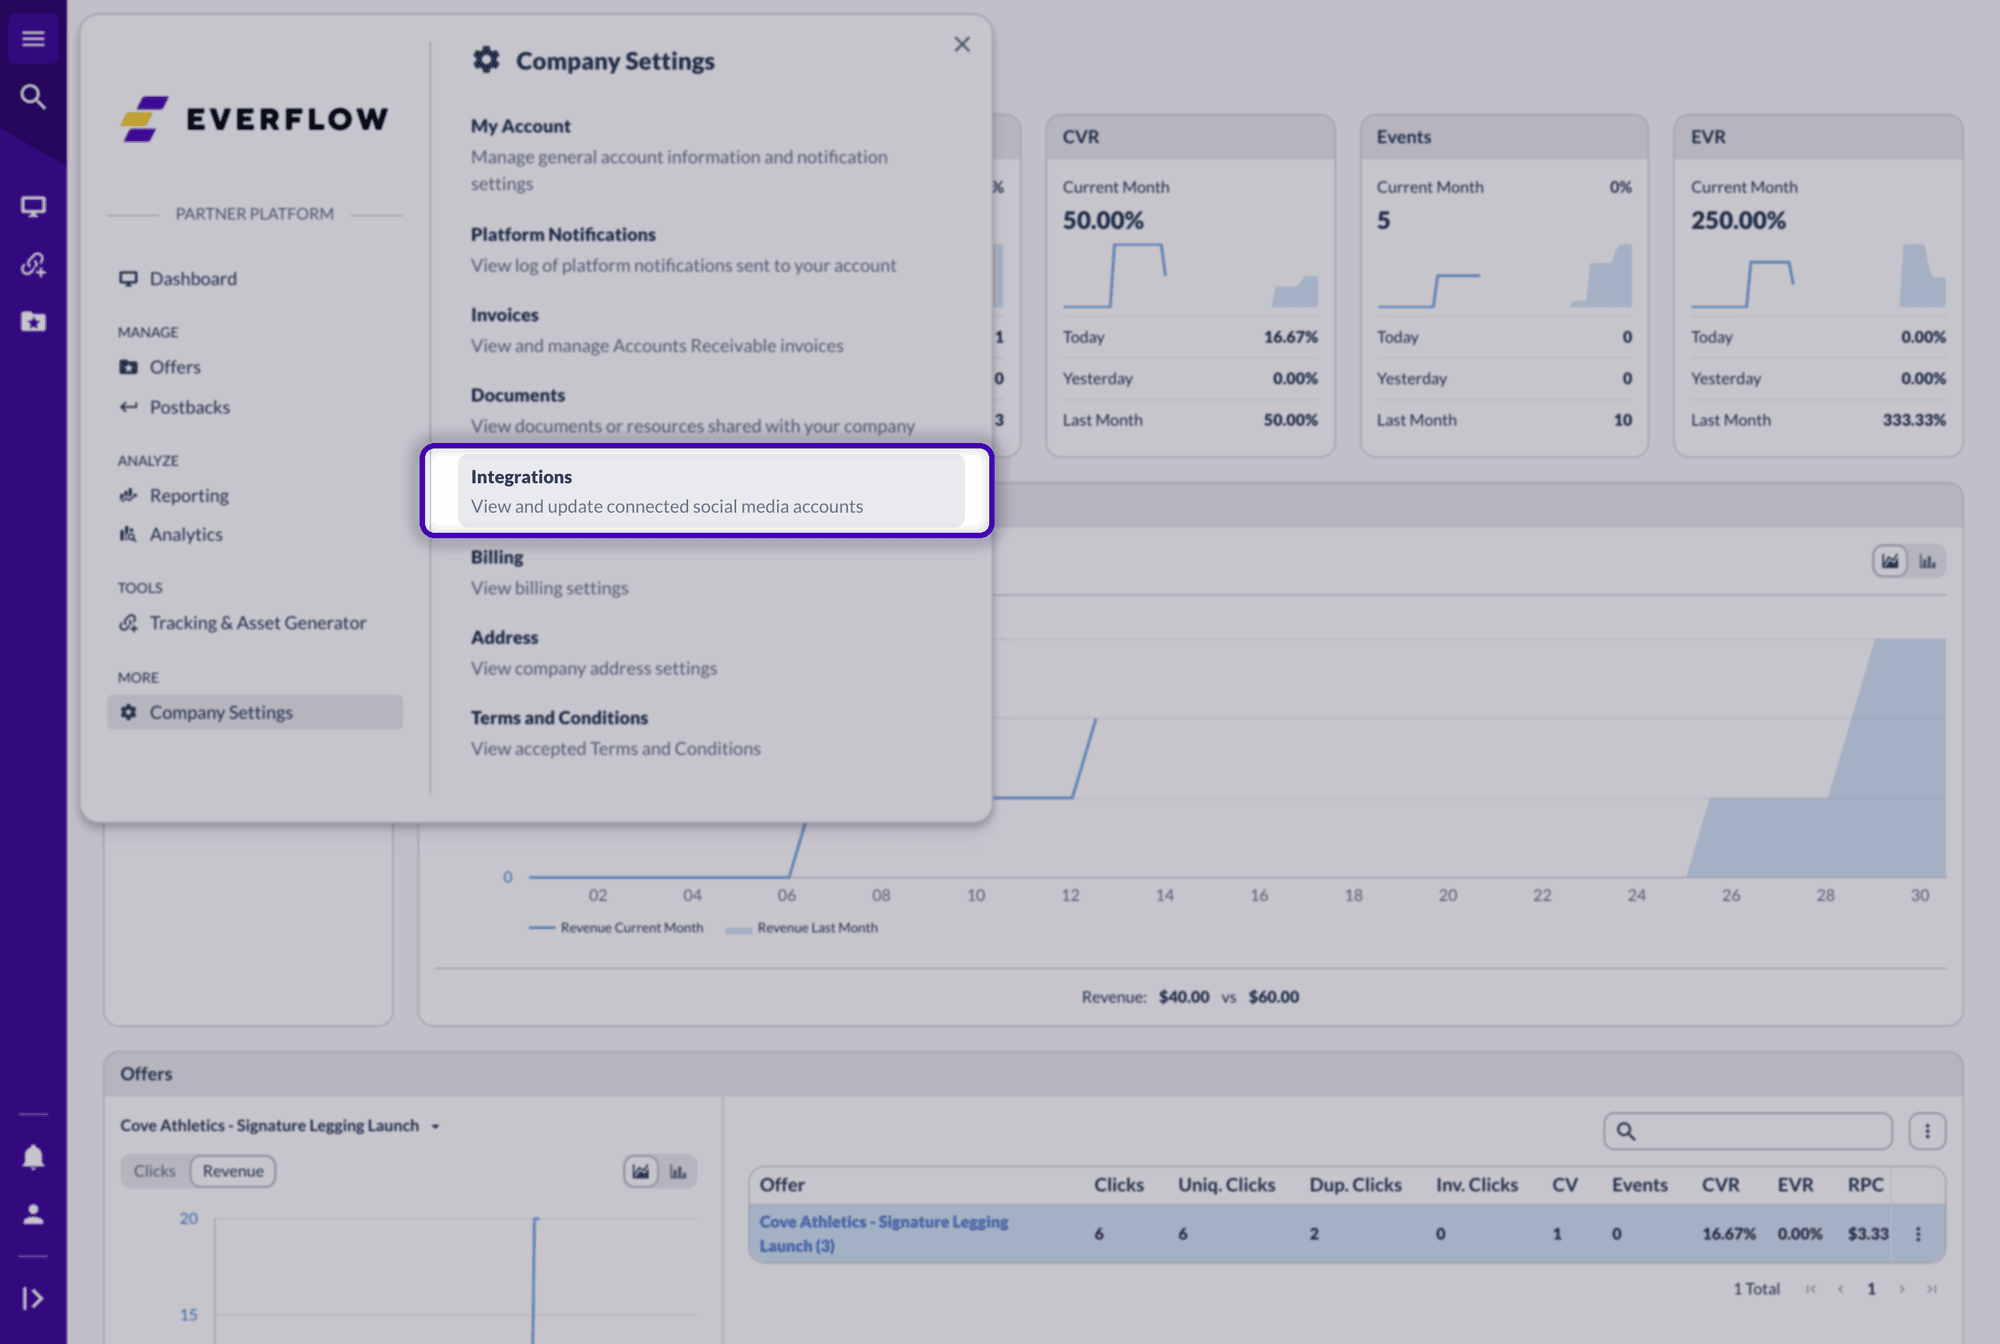This screenshot has height=1344, width=2000.
Task: Sort by the CVR column header
Action: (1720, 1185)
